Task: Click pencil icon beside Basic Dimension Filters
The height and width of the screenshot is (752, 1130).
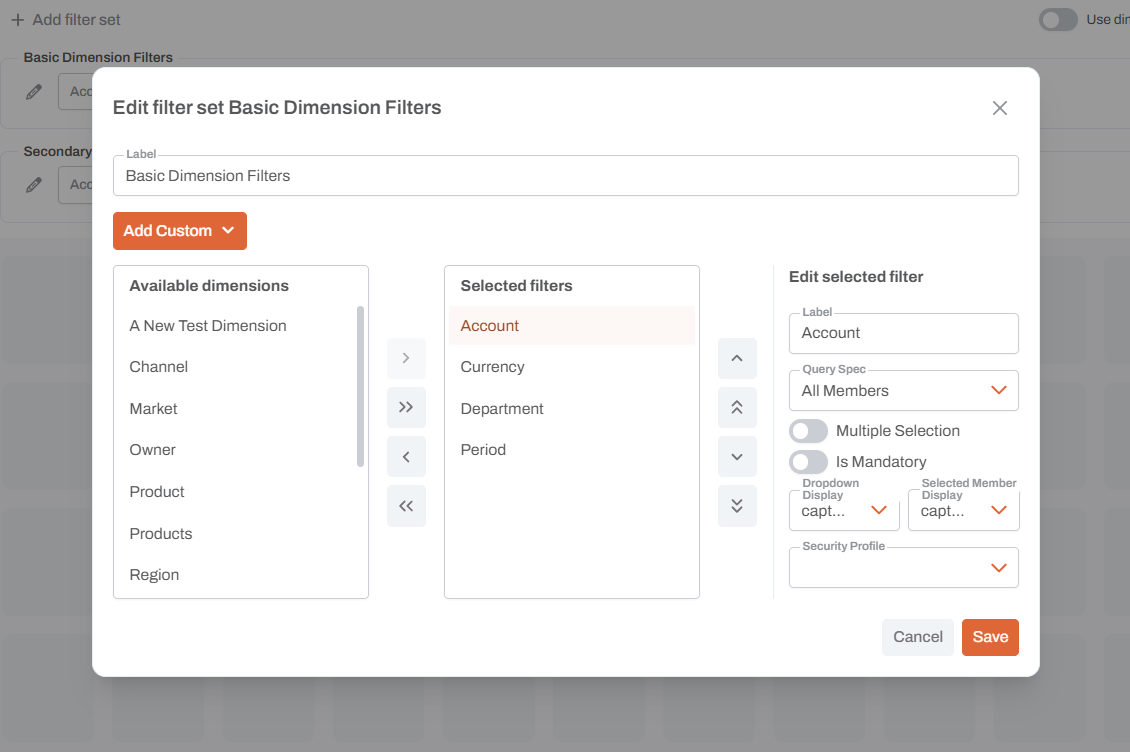Action: 34,91
